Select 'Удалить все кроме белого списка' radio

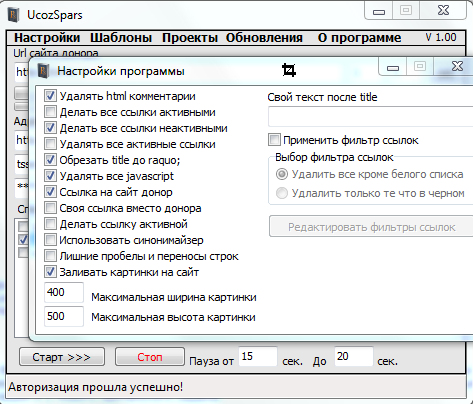coord(282,174)
